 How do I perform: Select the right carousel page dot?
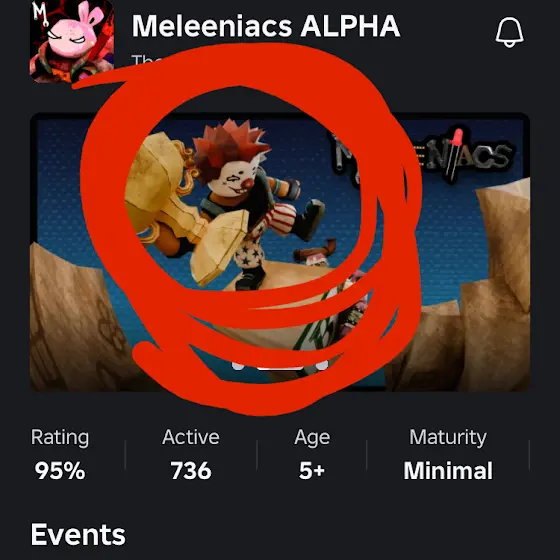click(x=322, y=365)
